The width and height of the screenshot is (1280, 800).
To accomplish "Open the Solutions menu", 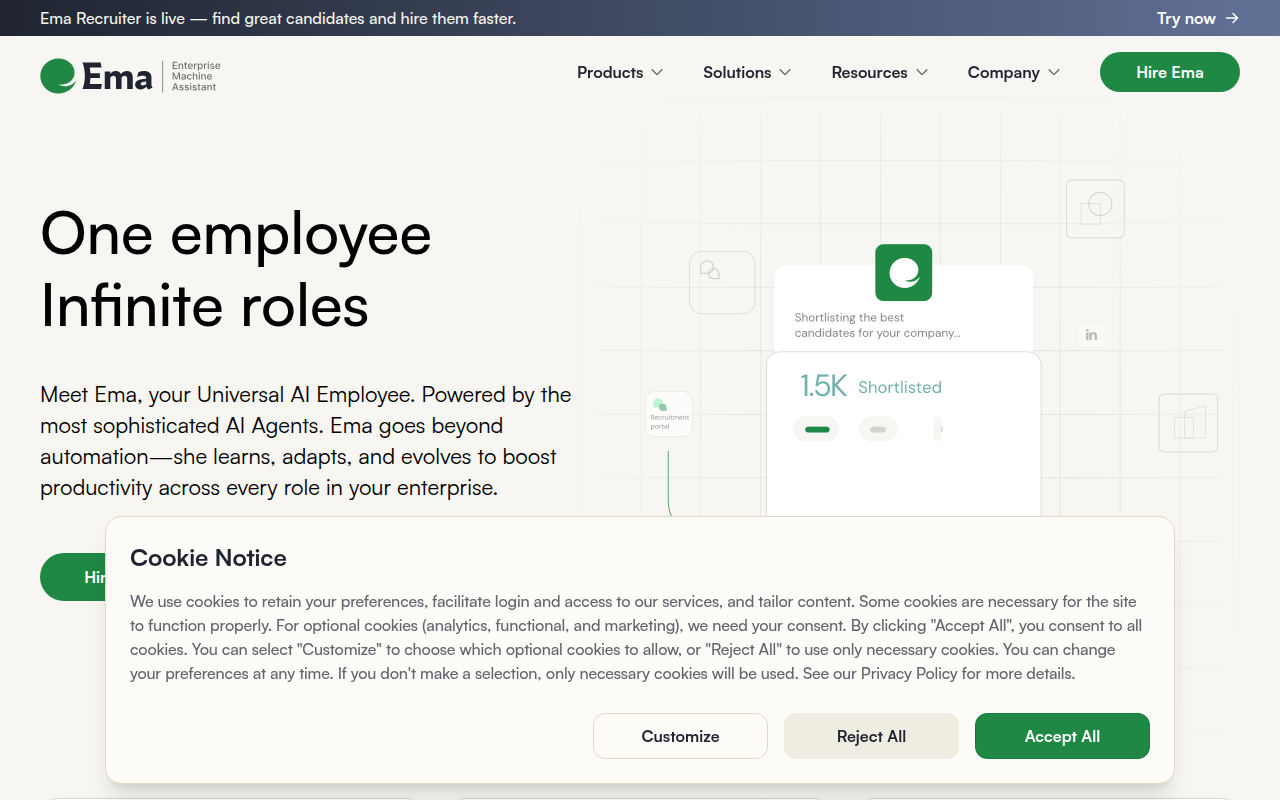I will (x=747, y=72).
